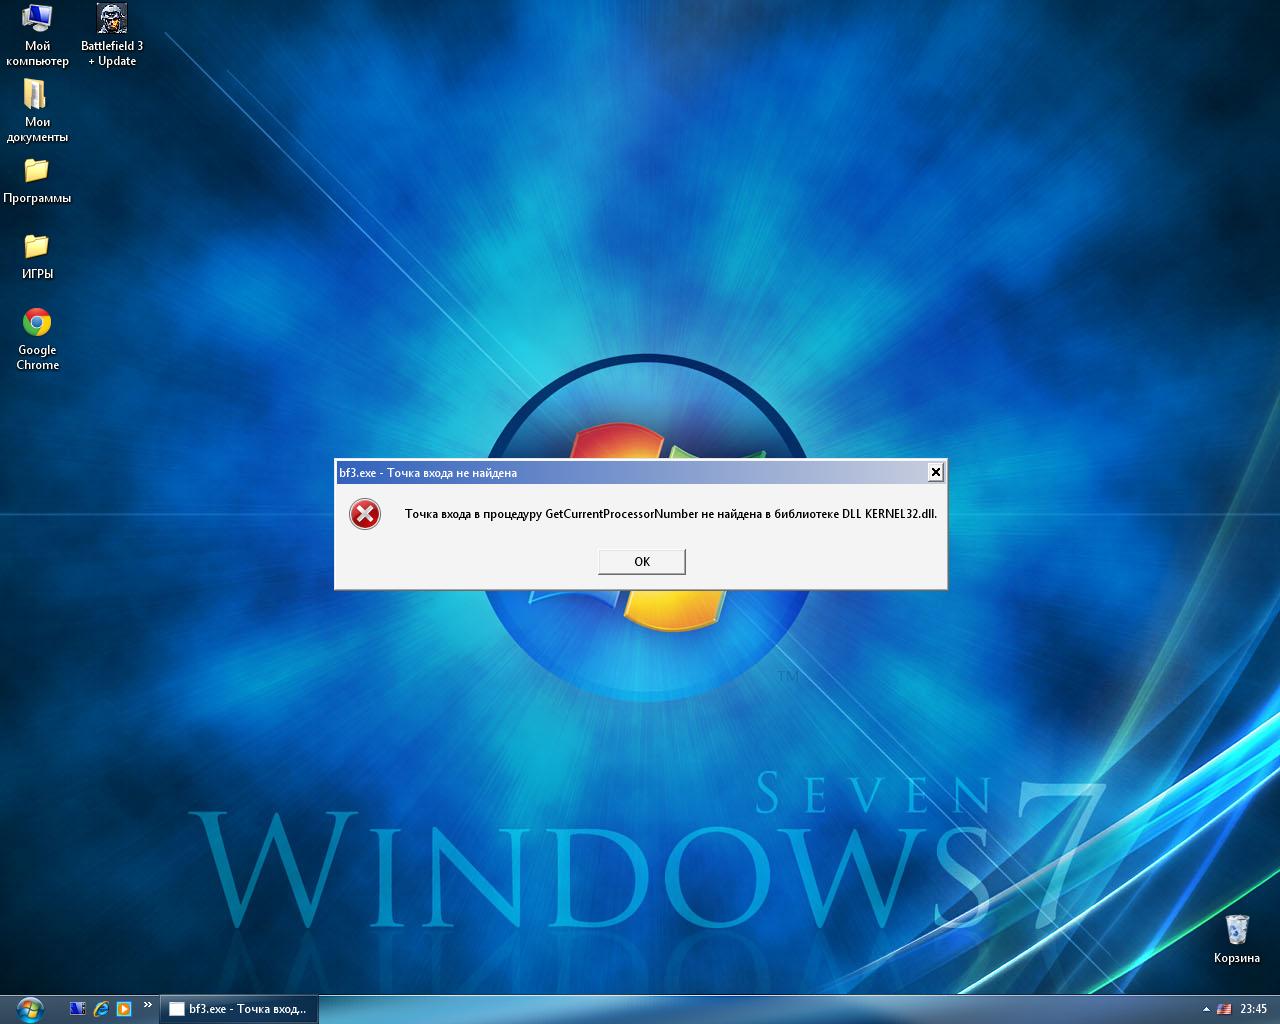Open the Мой компьютер desktop icon
The width and height of the screenshot is (1280, 1024).
(x=37, y=35)
